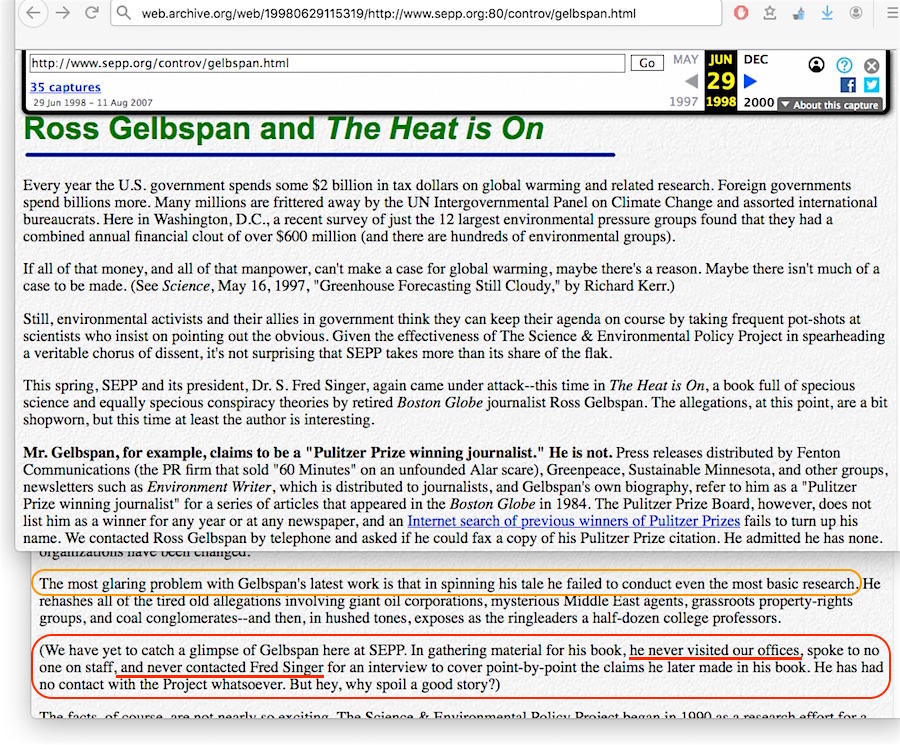Viewport: 900px width, 745px height.
Task: Expand the About this capture dropdown
Action: click(x=829, y=105)
